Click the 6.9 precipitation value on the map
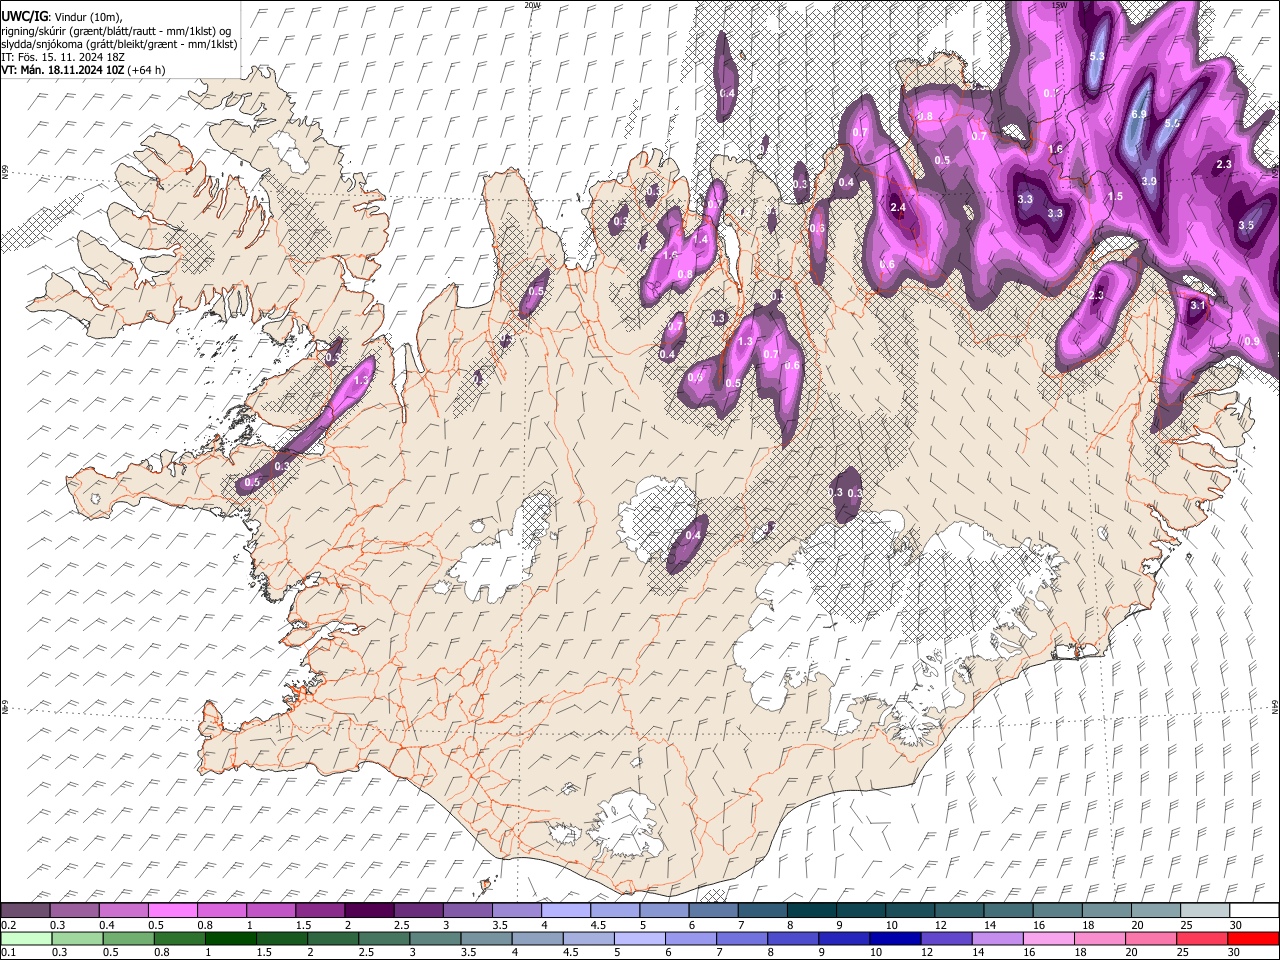The image size is (1280, 960). (1138, 115)
